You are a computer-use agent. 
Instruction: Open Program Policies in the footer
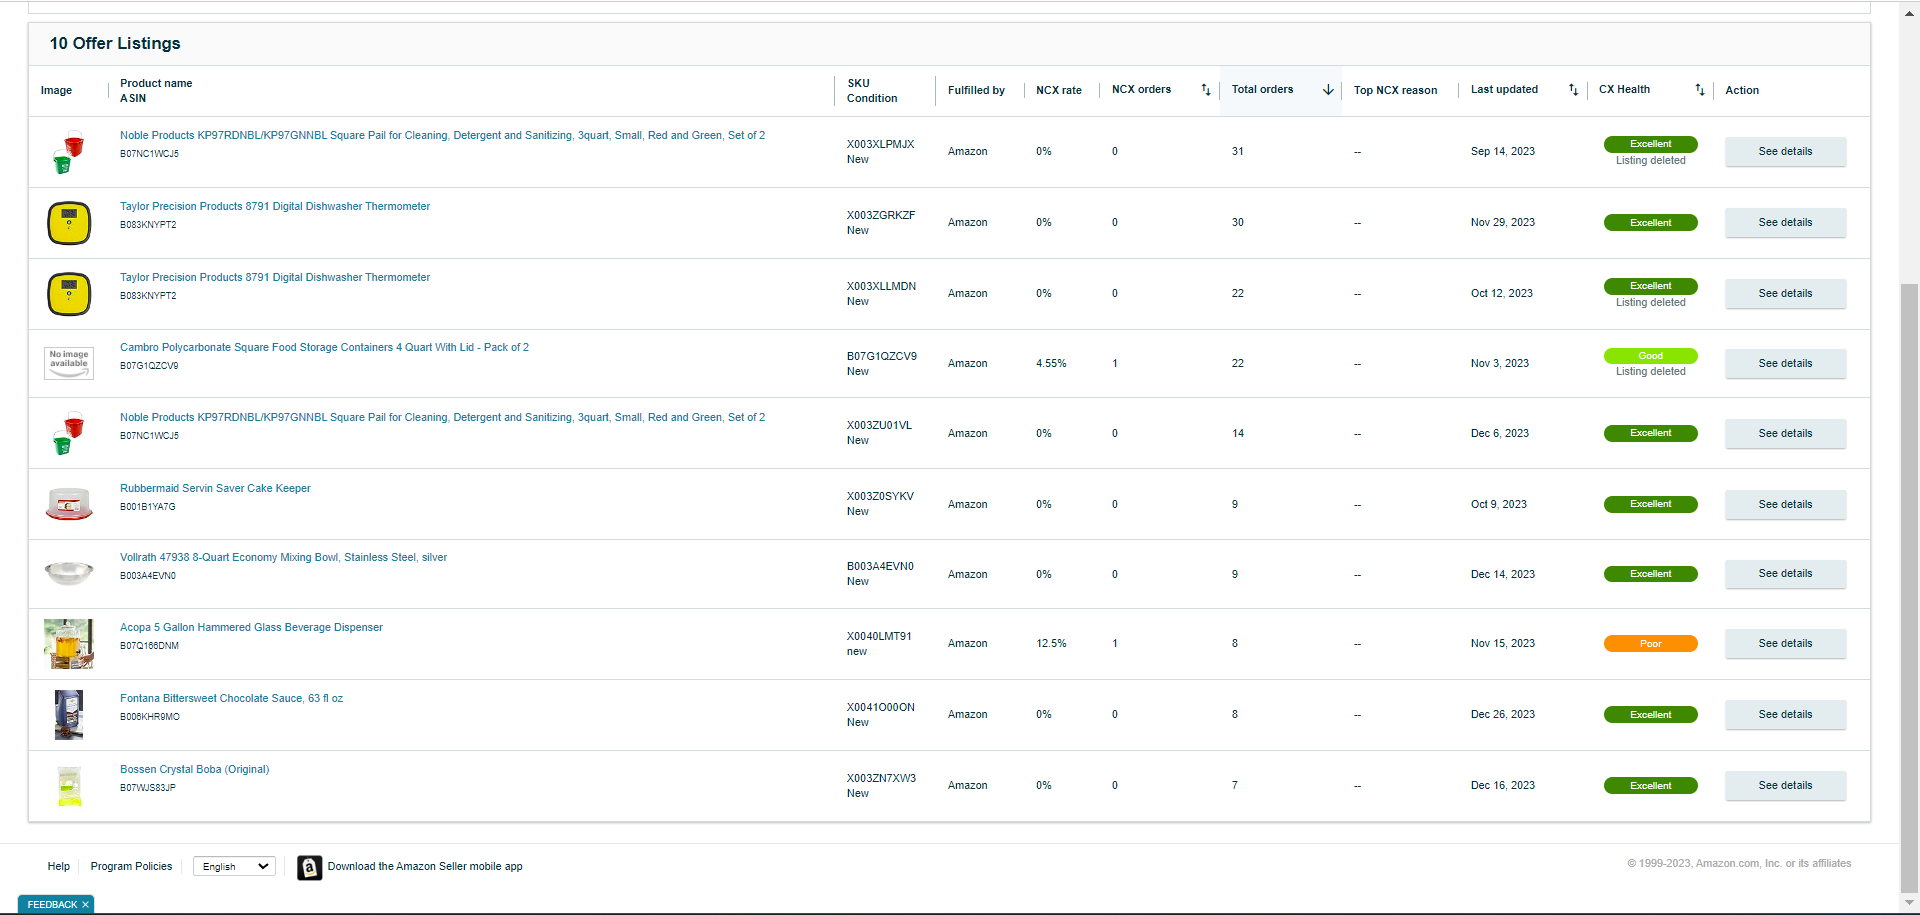131,866
